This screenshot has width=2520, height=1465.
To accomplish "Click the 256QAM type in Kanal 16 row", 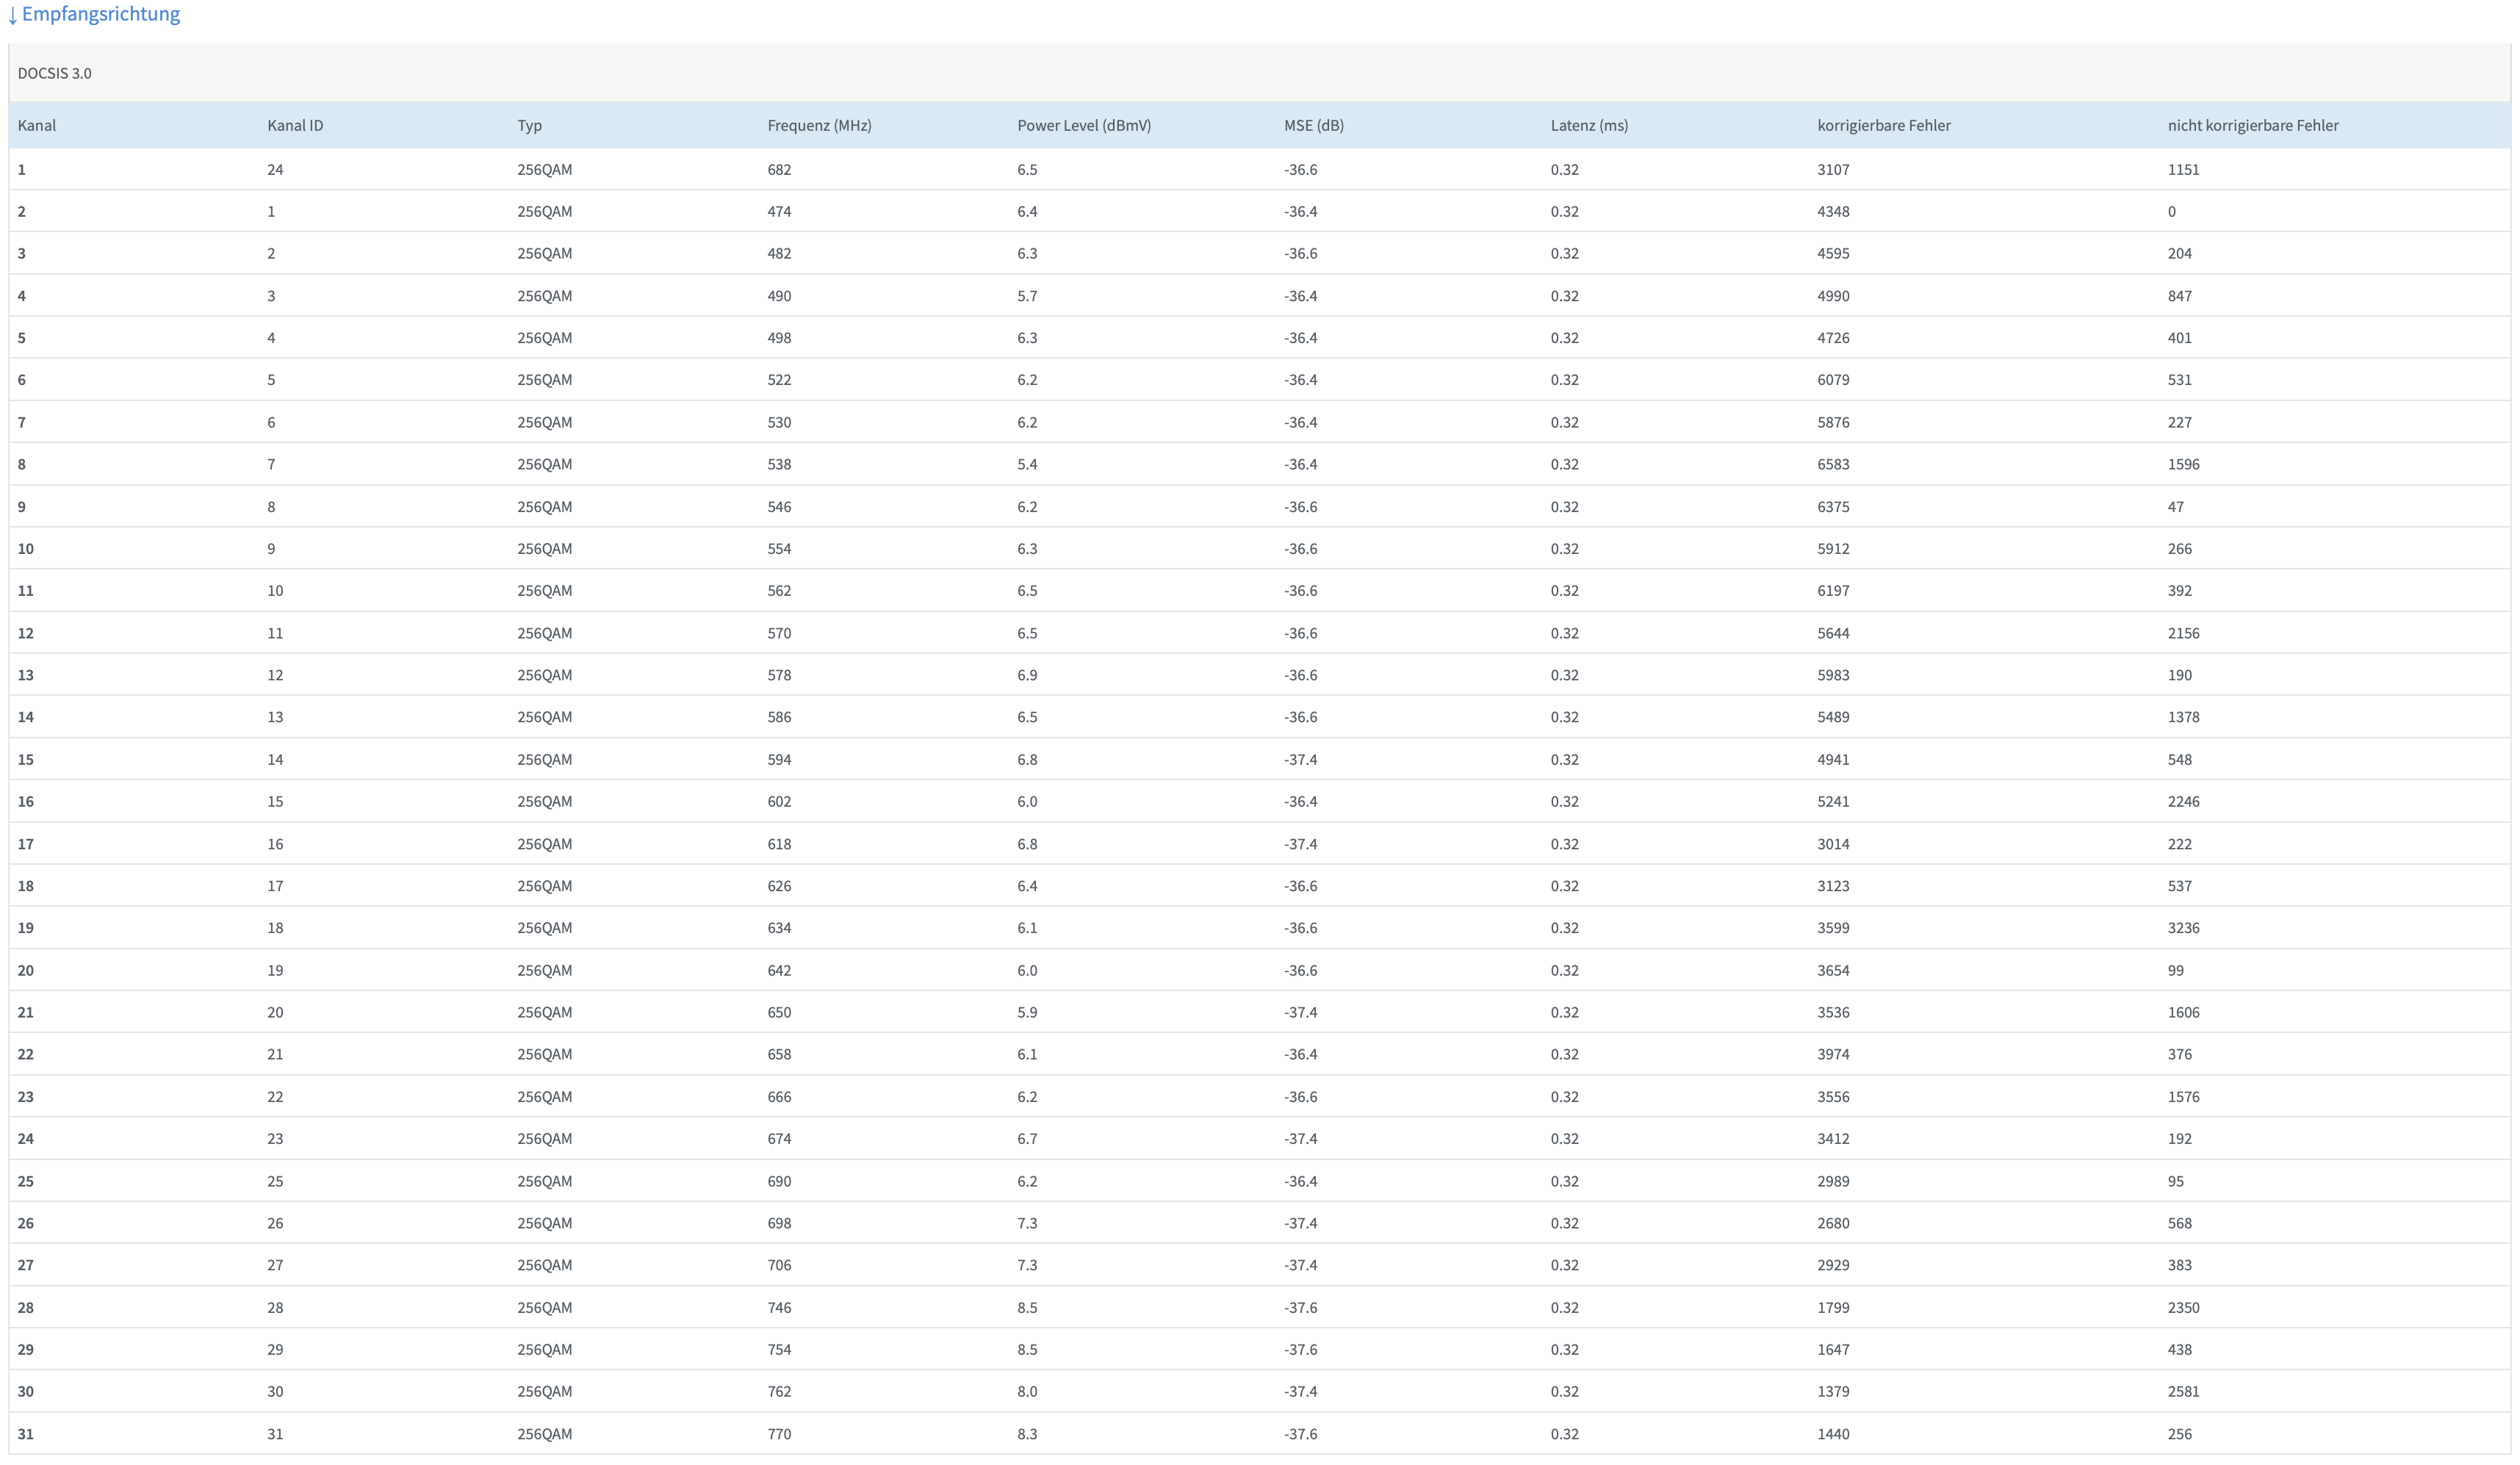I will 544,802.
